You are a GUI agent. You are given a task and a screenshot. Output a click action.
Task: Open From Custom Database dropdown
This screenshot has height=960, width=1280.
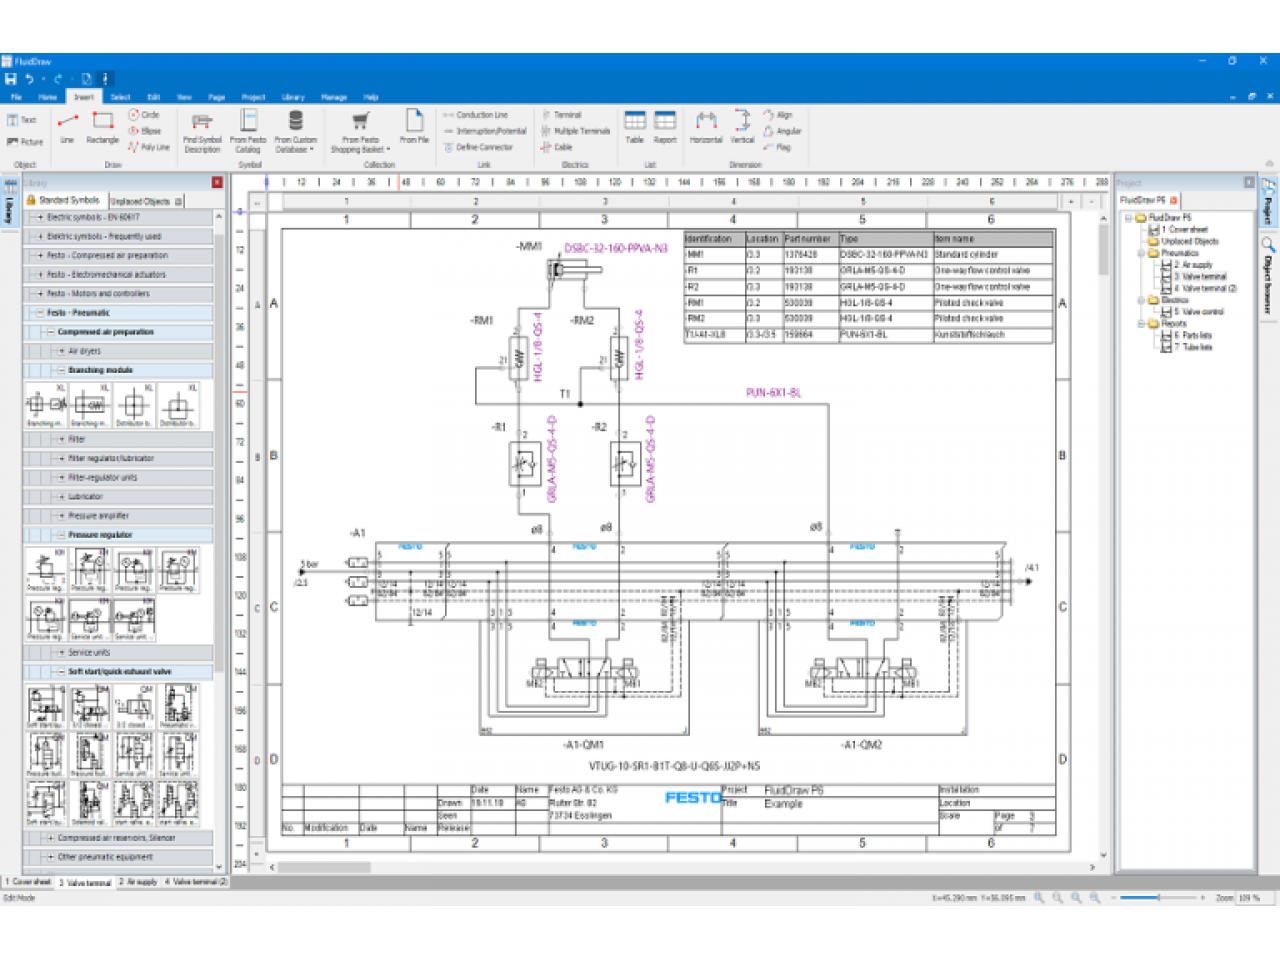pyautogui.click(x=295, y=131)
